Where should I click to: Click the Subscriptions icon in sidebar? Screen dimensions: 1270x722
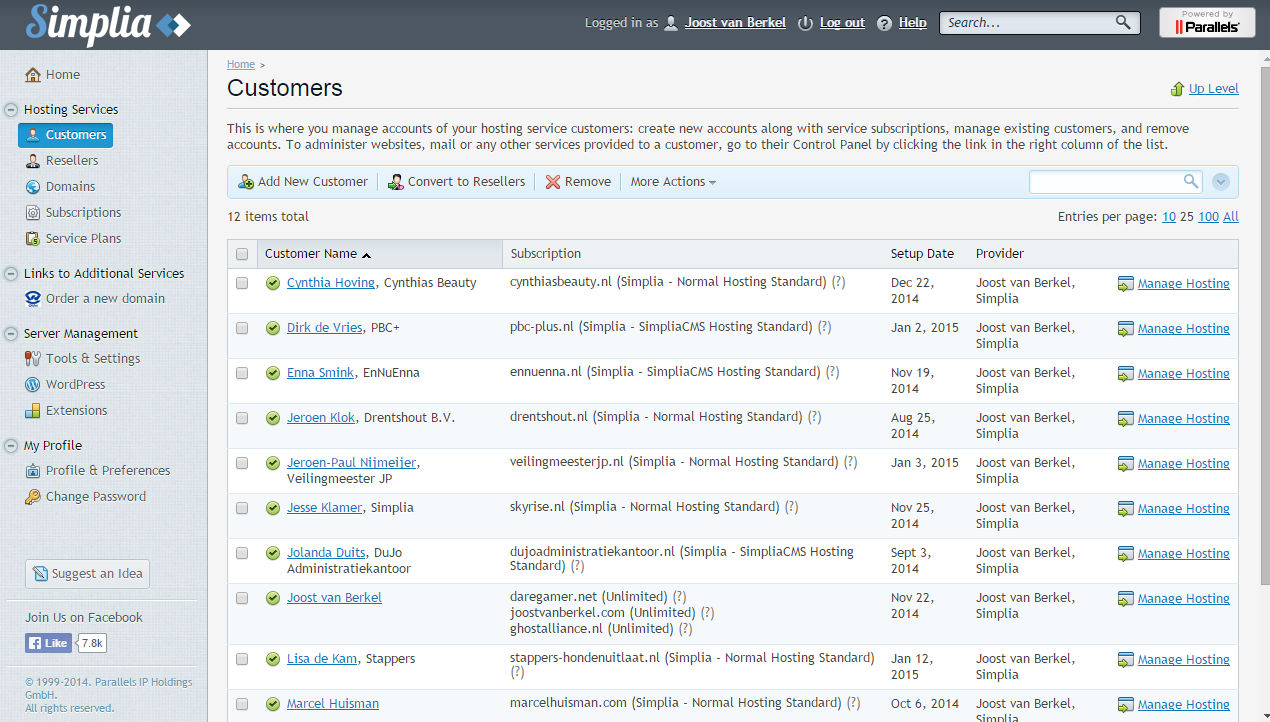point(33,213)
